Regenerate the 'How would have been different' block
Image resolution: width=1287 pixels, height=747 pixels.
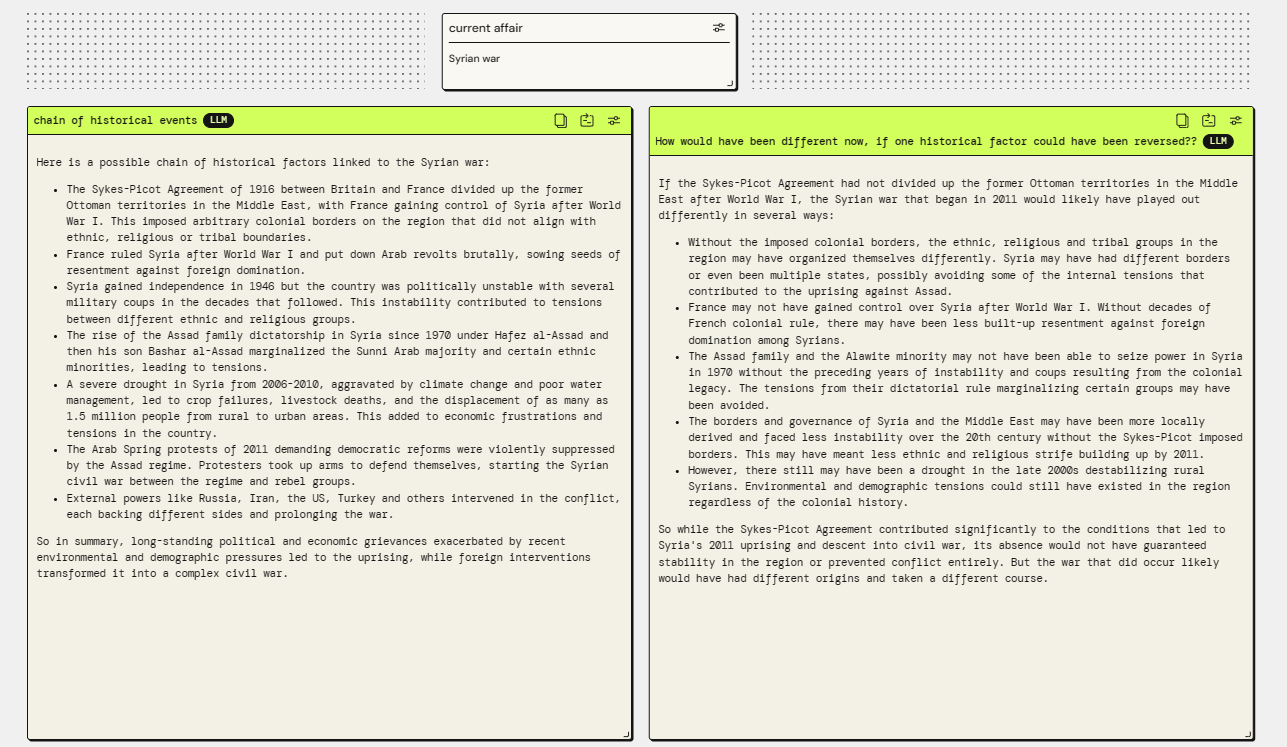click(1209, 120)
